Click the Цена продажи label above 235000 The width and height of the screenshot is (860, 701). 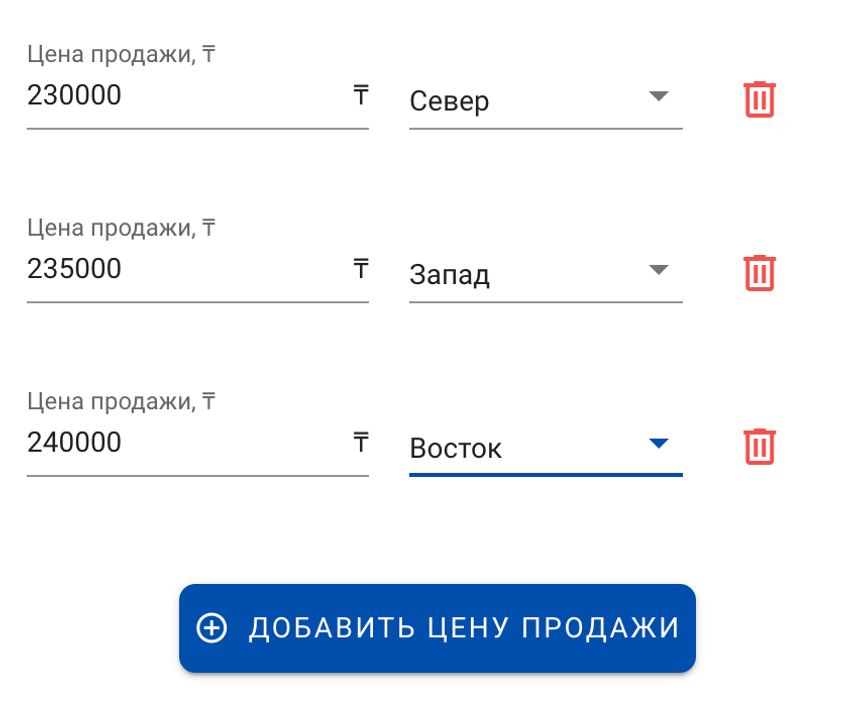point(122,228)
